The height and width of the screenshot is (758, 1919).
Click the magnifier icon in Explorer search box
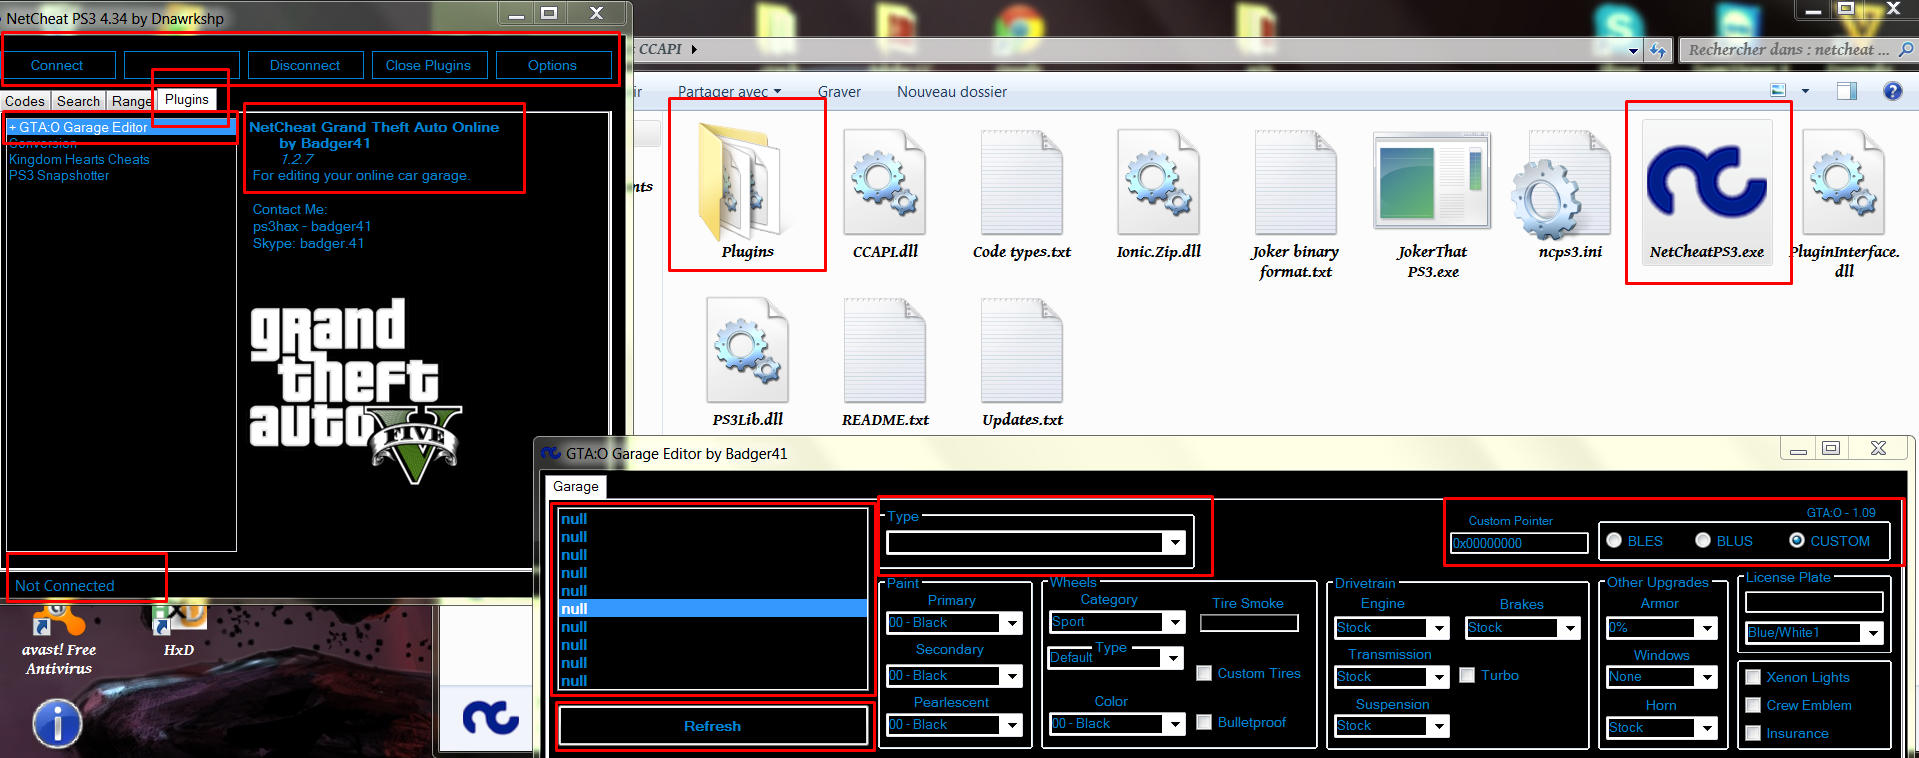[x=1906, y=49]
